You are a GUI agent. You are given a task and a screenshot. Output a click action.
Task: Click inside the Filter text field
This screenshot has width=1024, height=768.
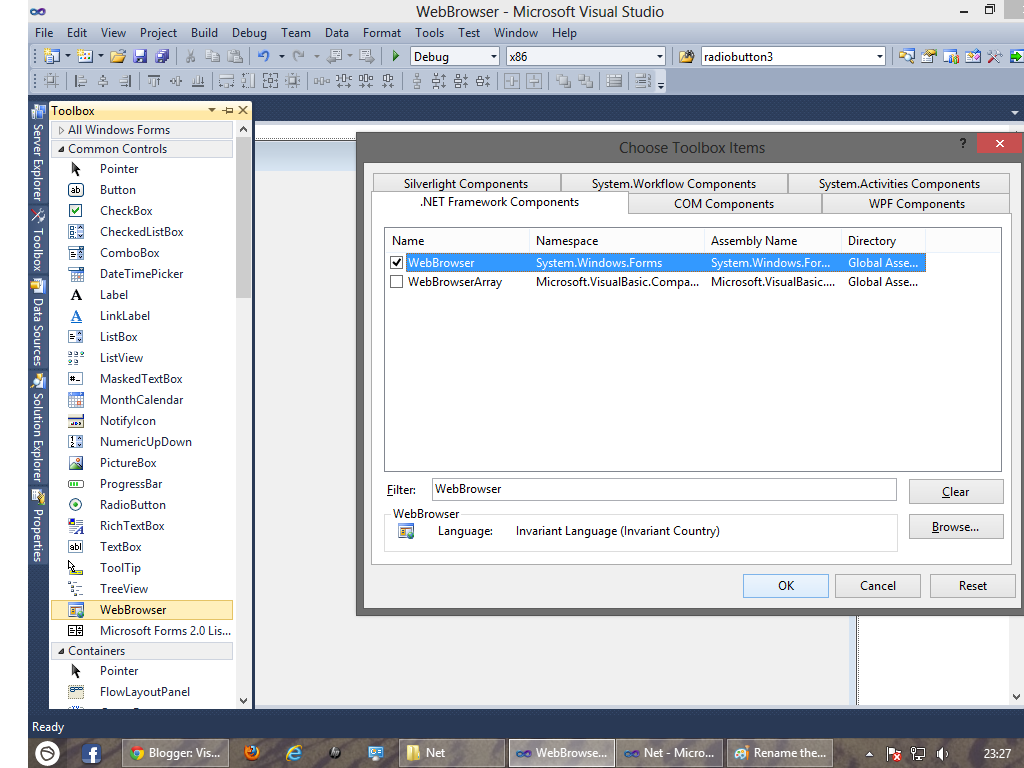point(660,489)
